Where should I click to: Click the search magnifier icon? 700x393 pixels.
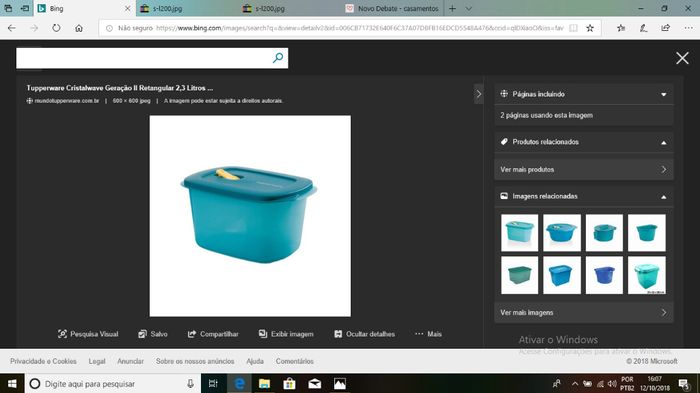coord(278,58)
